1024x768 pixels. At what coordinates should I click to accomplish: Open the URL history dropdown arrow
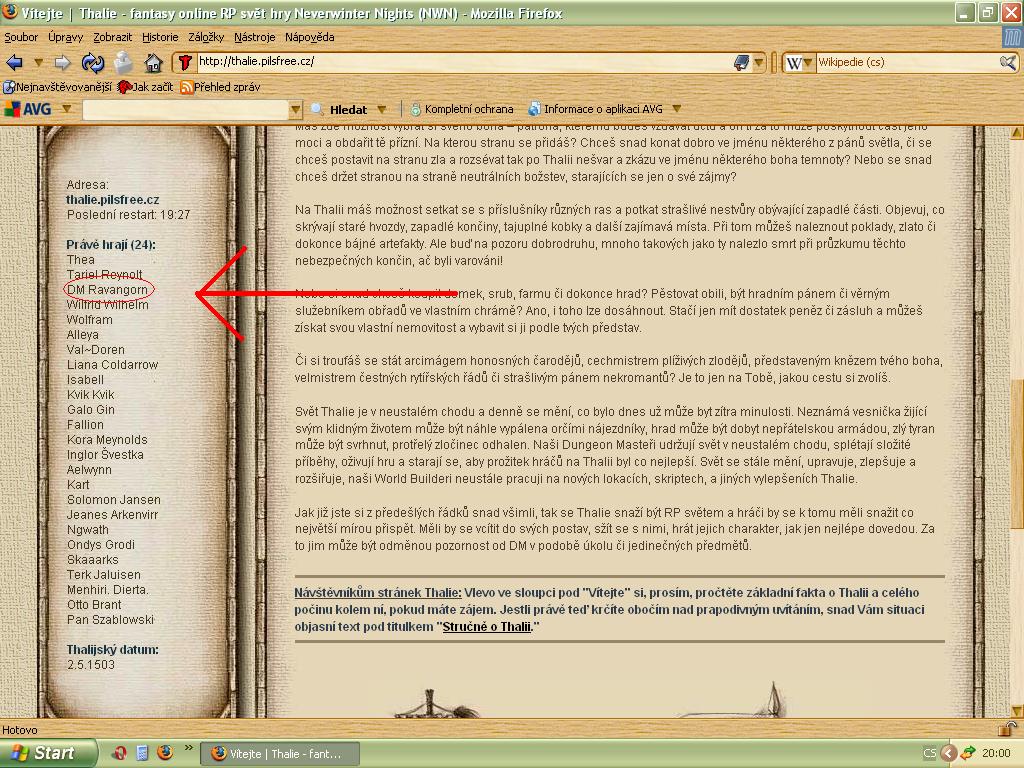pyautogui.click(x=760, y=62)
